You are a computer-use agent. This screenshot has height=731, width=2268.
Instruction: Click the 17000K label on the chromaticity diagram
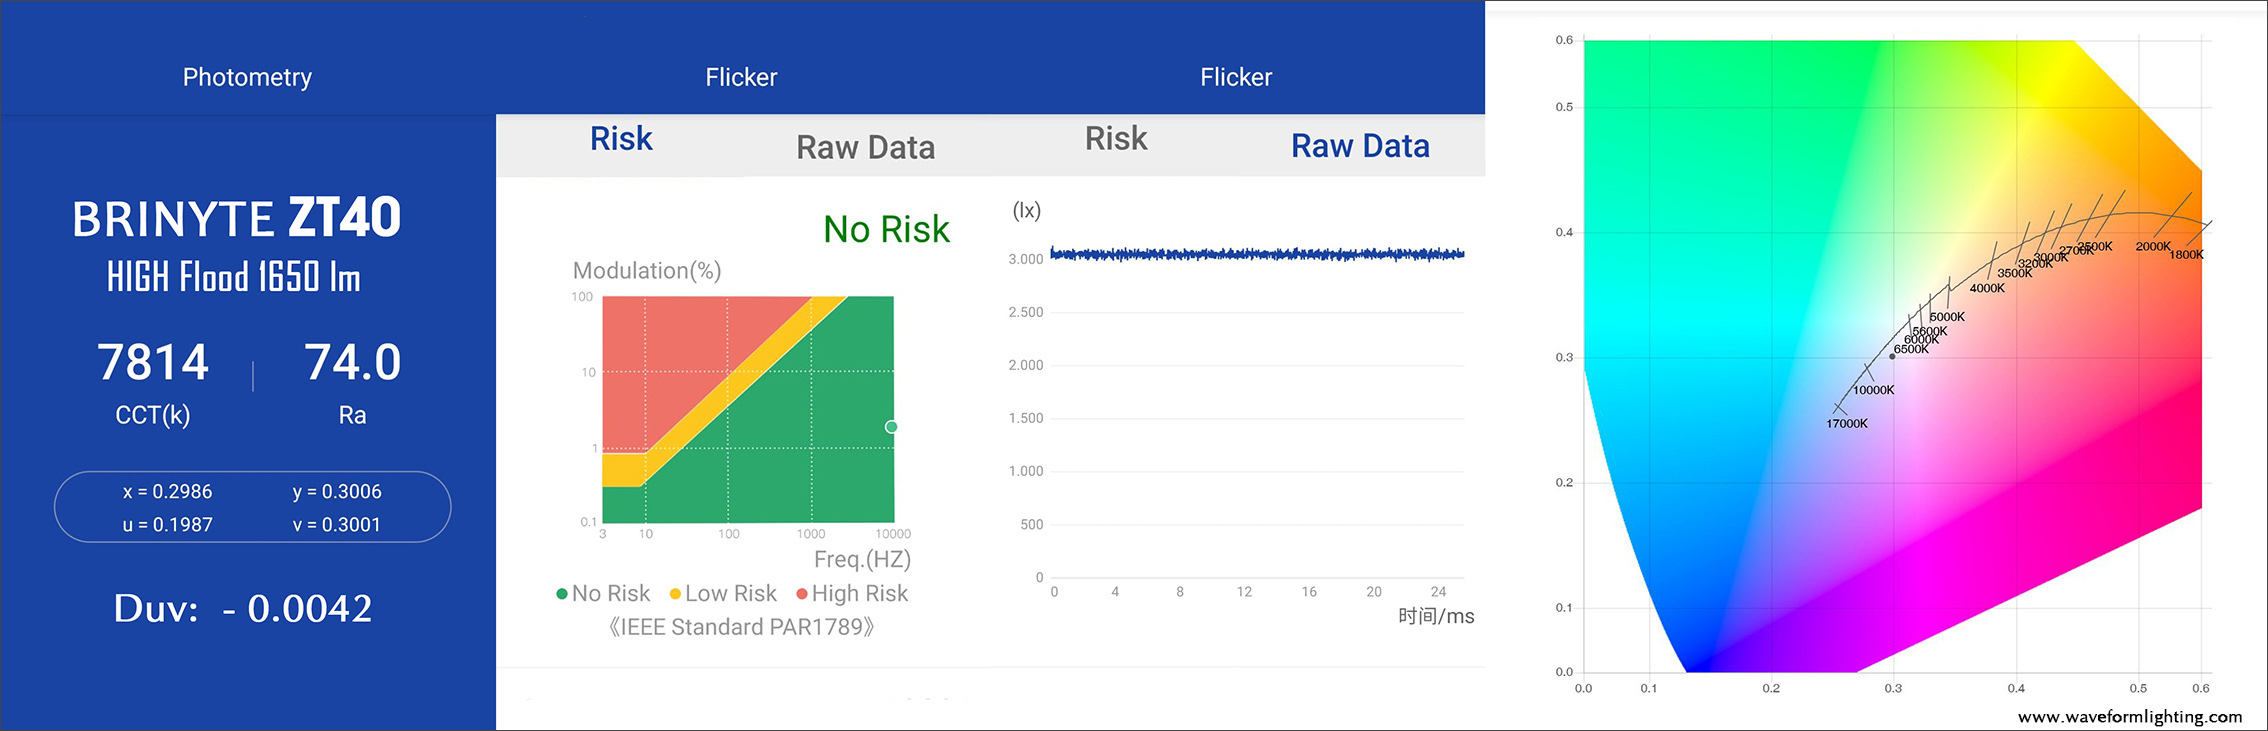pos(1847,424)
